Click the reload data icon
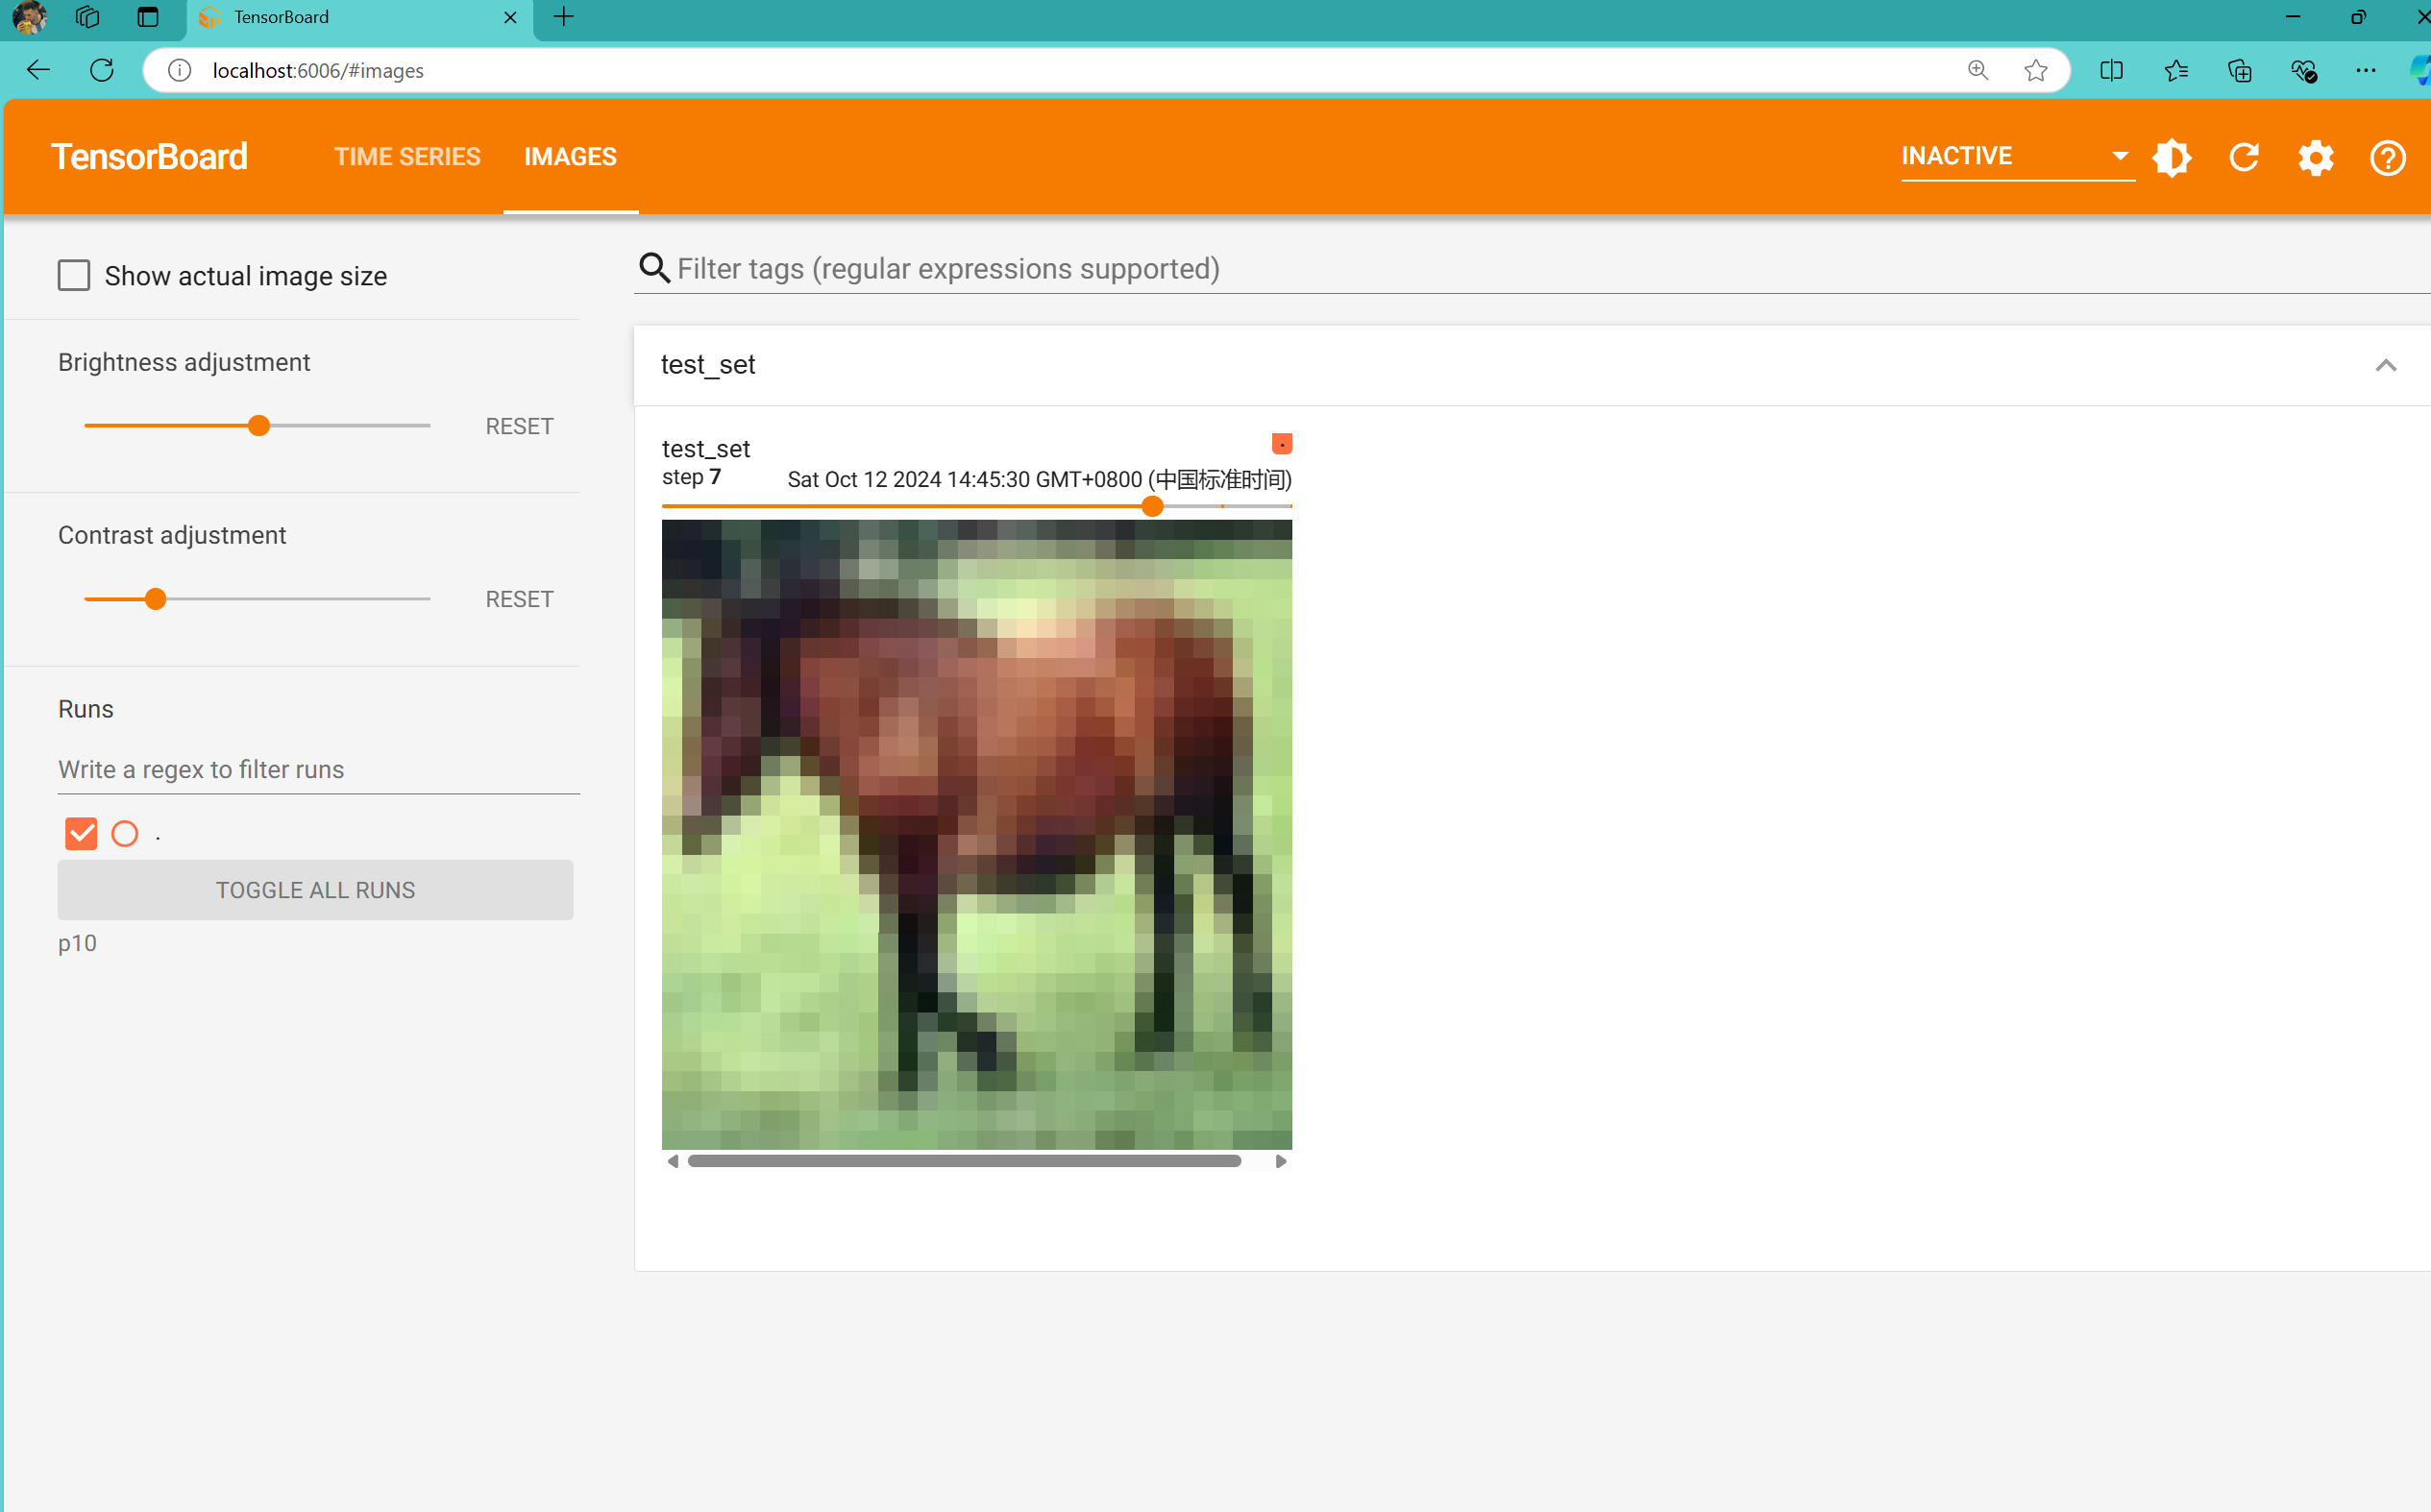2431x1512 pixels. click(2244, 157)
